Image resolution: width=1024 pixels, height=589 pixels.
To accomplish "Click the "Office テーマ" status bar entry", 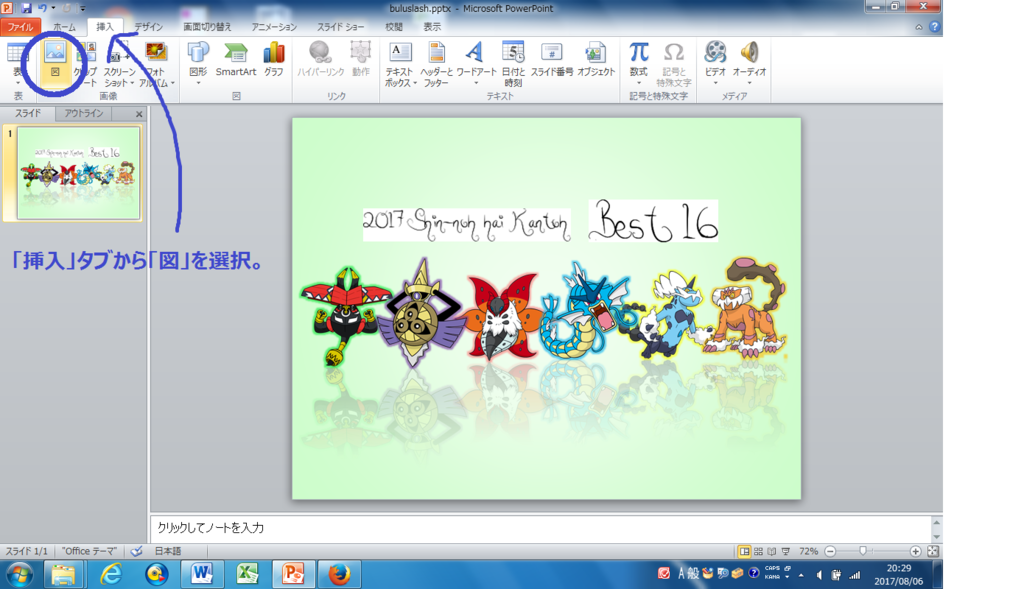I will pyautogui.click(x=89, y=551).
